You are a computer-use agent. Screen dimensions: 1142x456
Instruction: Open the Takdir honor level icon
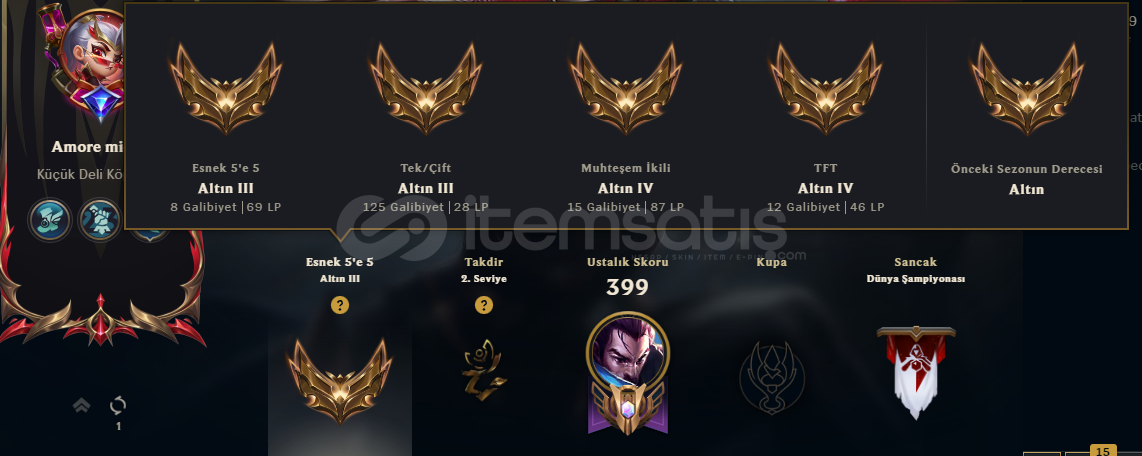[484, 374]
